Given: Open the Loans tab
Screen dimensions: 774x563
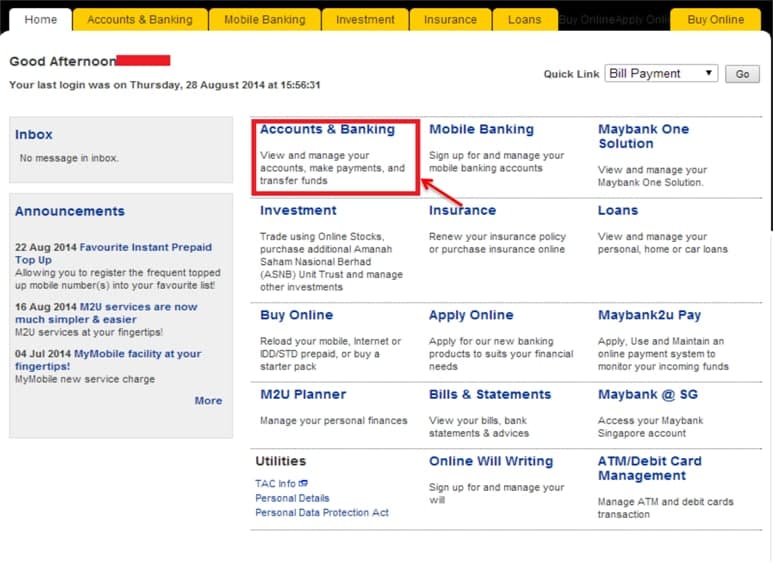Looking at the screenshot, I should 525,20.
